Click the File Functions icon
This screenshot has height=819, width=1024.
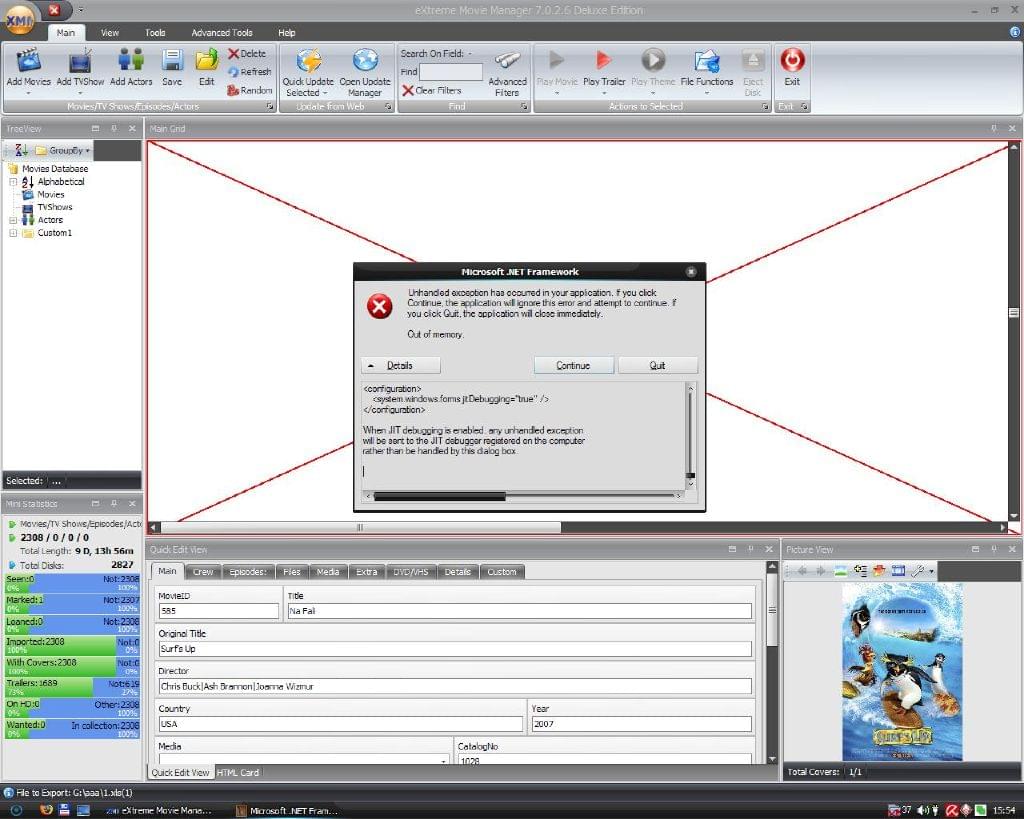click(x=707, y=61)
